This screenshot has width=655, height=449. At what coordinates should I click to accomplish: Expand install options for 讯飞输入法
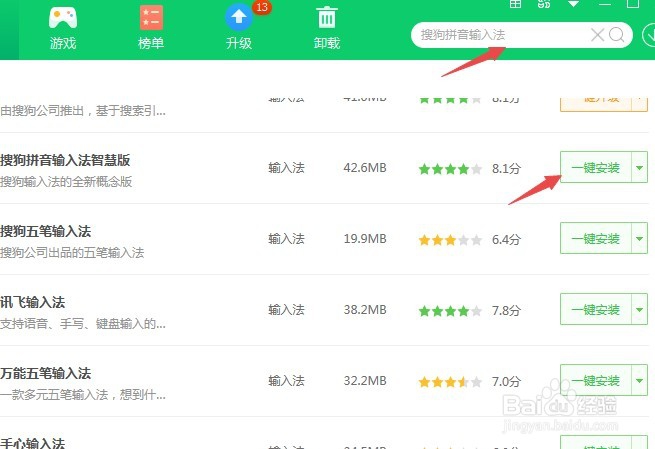pyautogui.click(x=639, y=309)
